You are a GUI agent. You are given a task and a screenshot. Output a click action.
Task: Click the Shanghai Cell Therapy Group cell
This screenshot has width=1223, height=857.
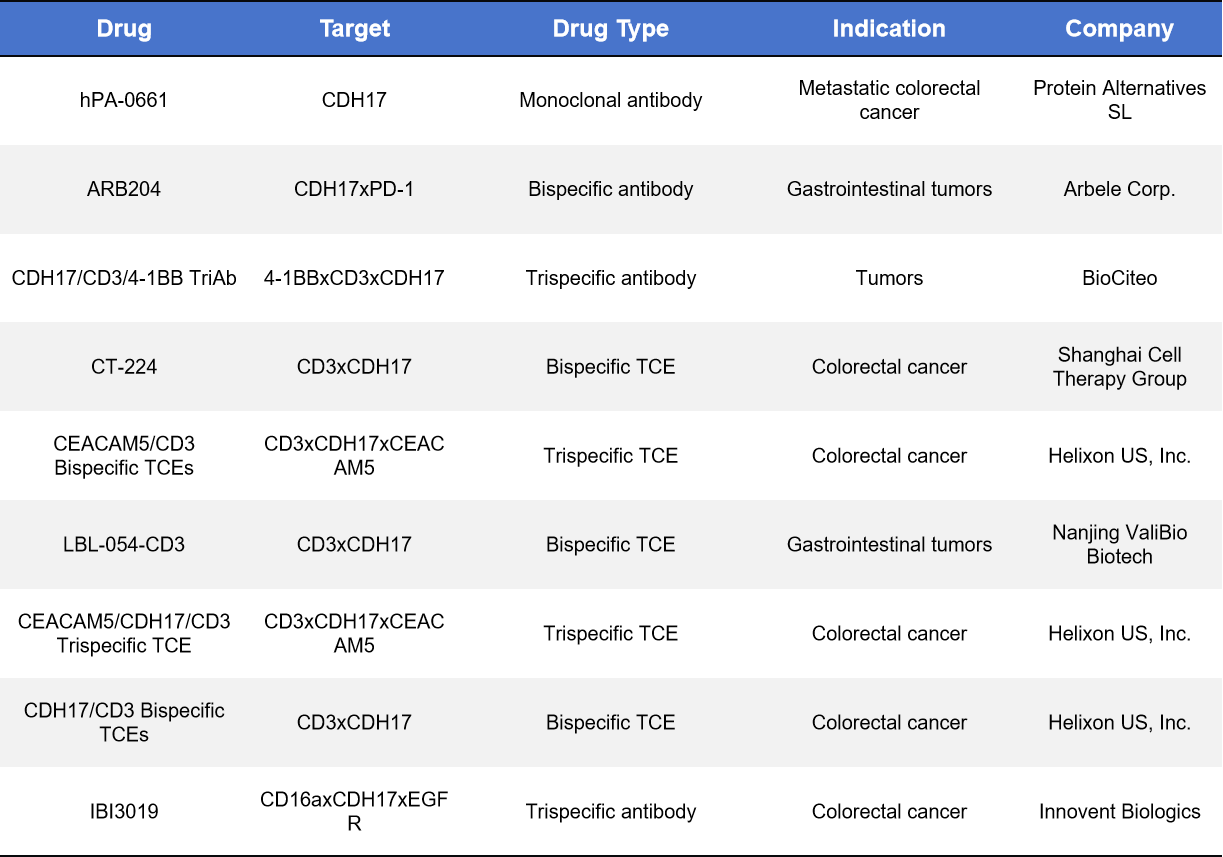tap(1119, 367)
